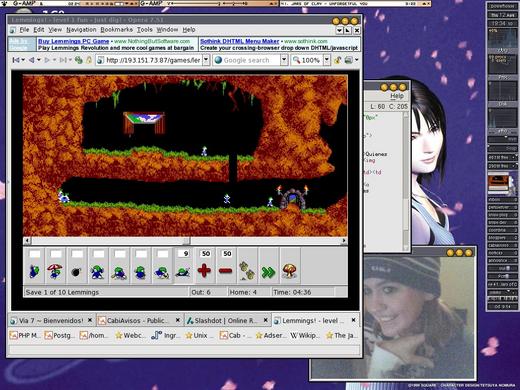
Task: Select the Climber skill icon
Action: coord(34,266)
